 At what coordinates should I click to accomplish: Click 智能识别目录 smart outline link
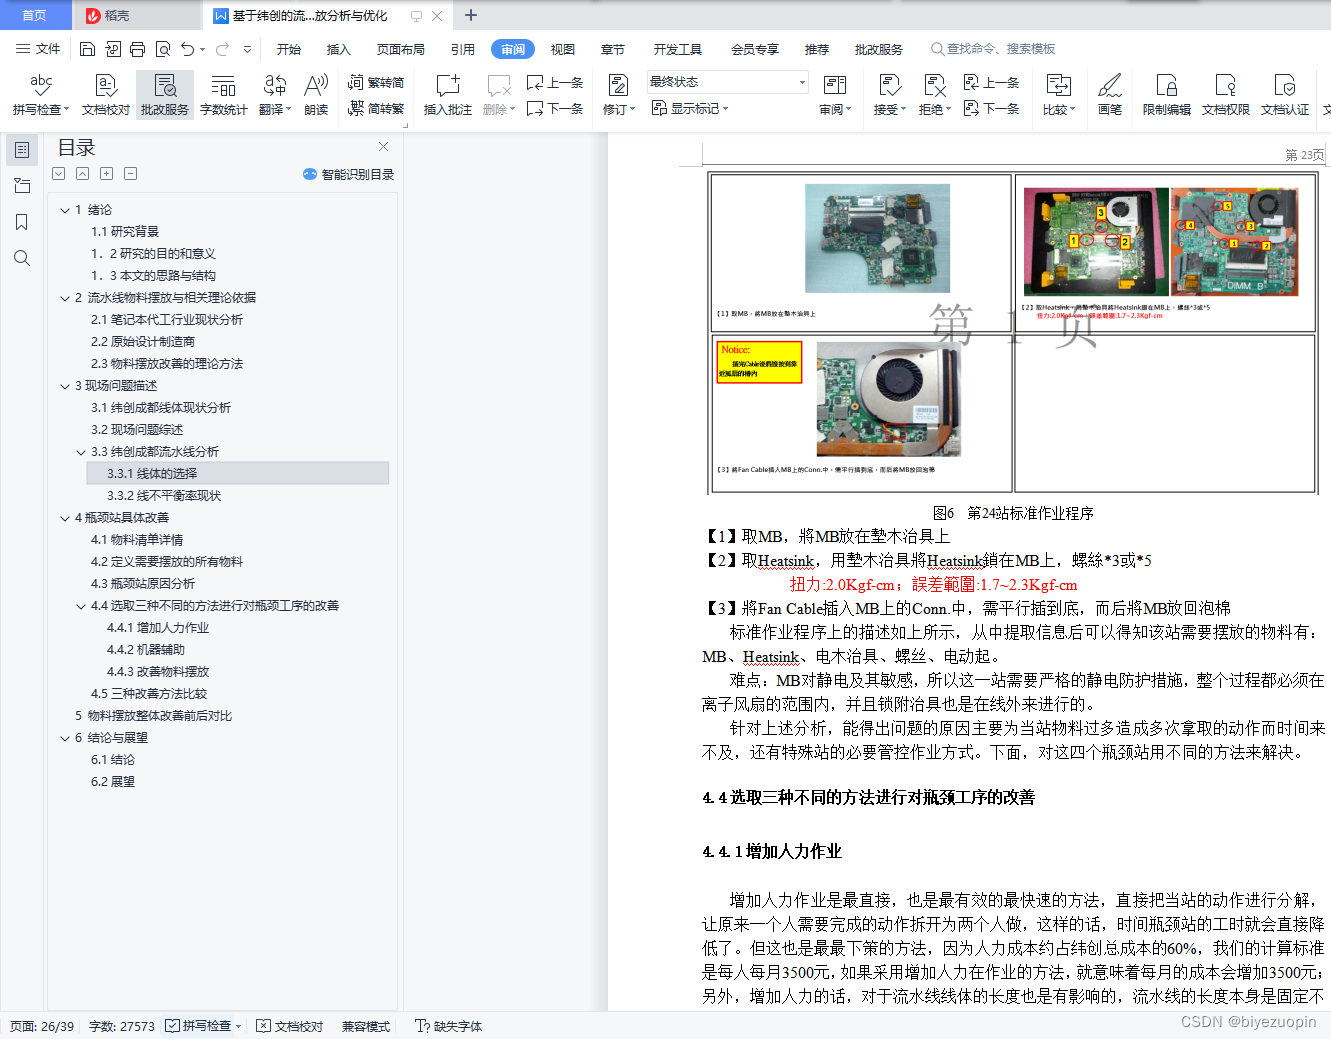point(348,174)
